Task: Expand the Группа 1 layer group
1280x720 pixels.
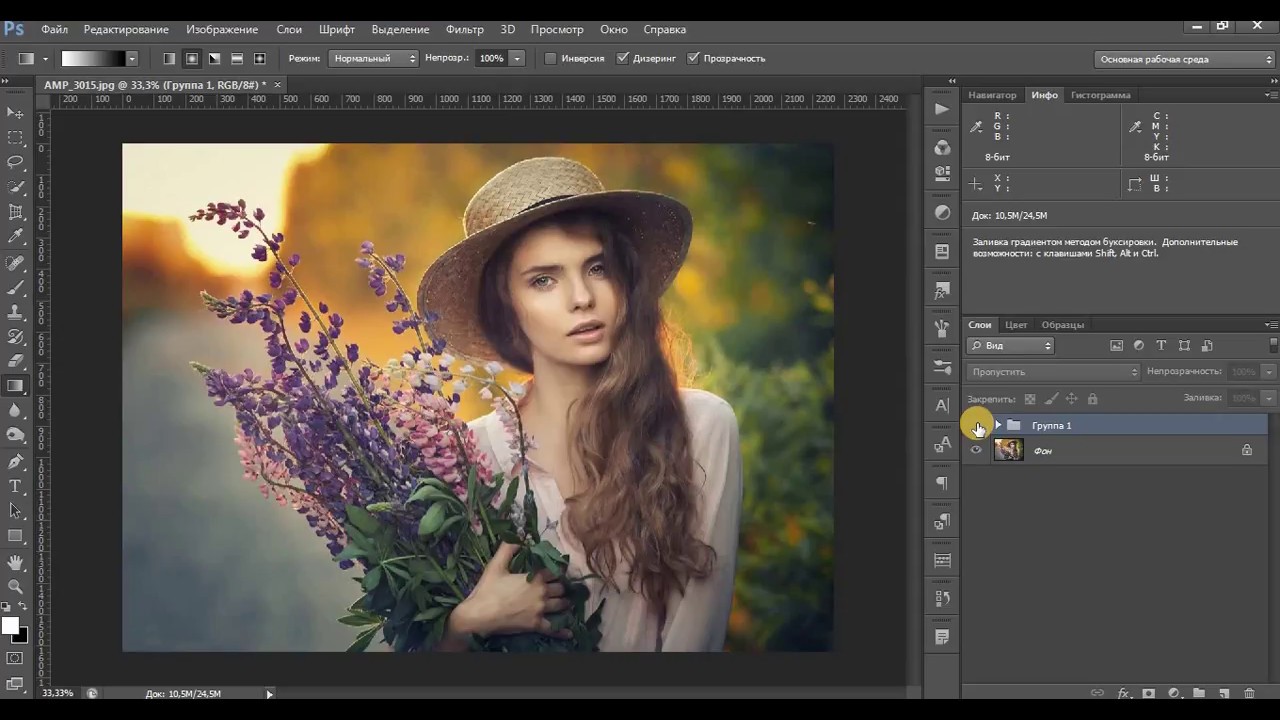Action: pos(998,426)
